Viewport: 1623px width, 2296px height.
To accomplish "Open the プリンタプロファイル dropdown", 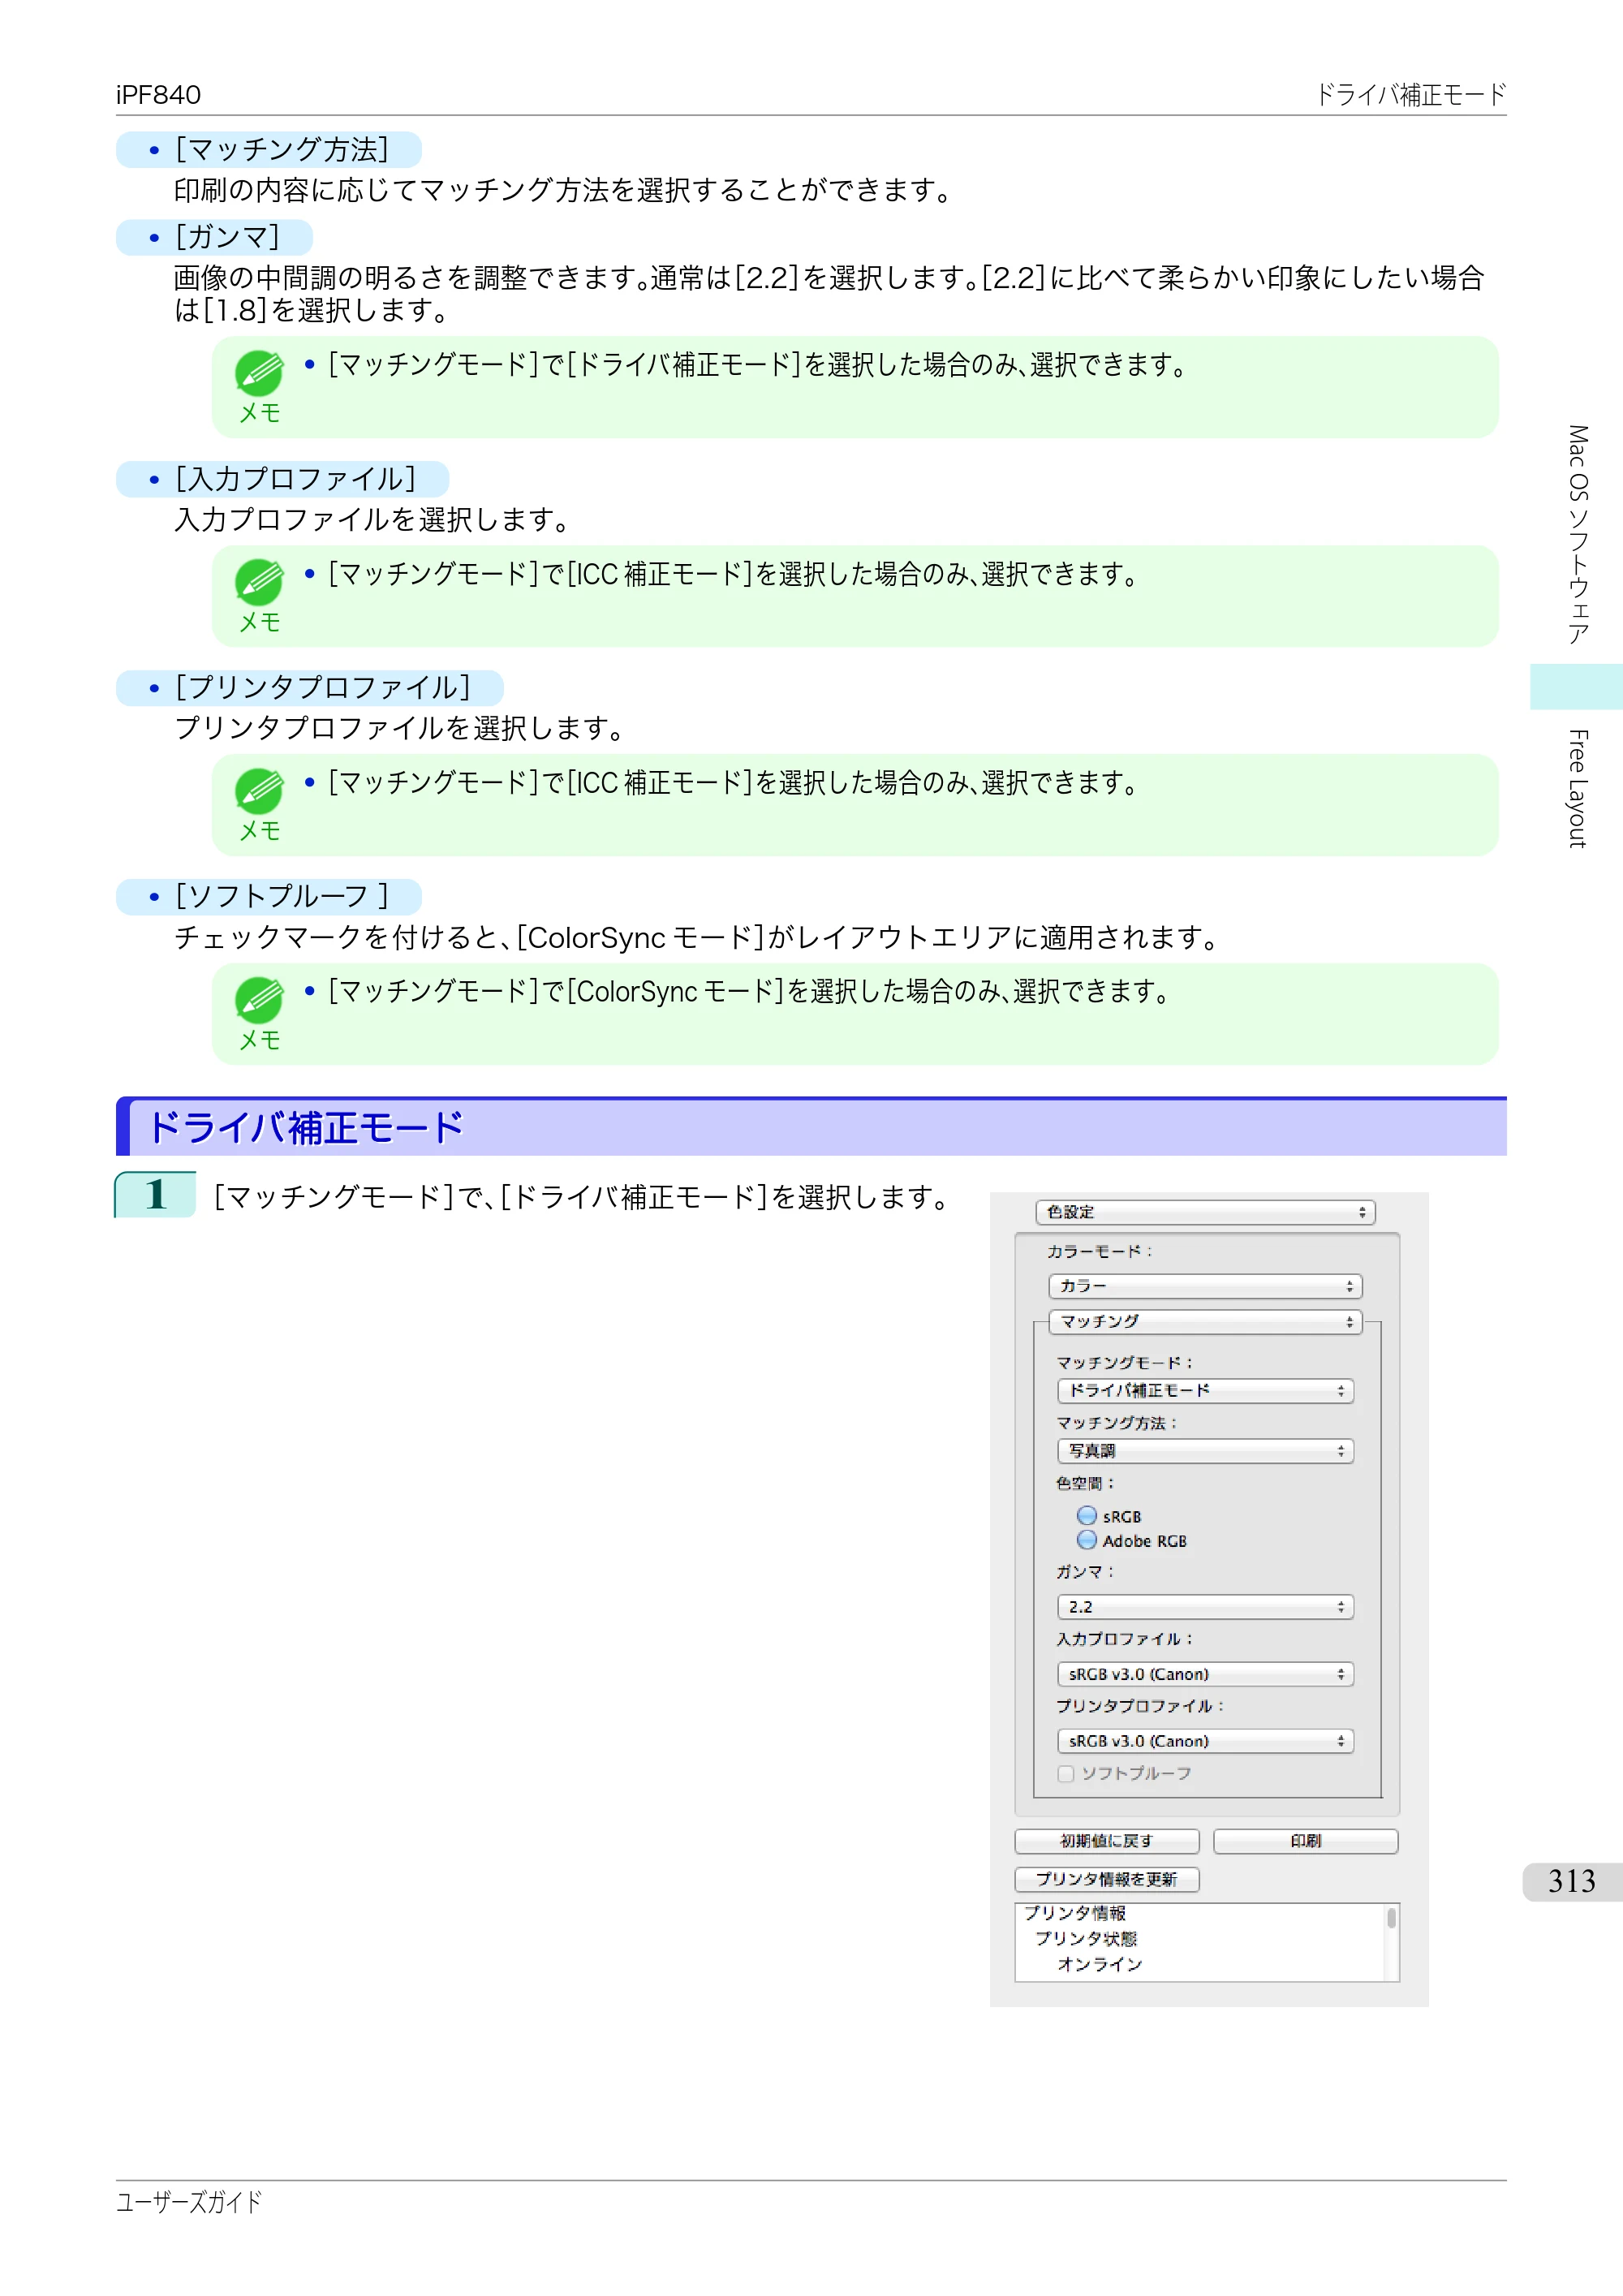I will tap(1205, 1741).
